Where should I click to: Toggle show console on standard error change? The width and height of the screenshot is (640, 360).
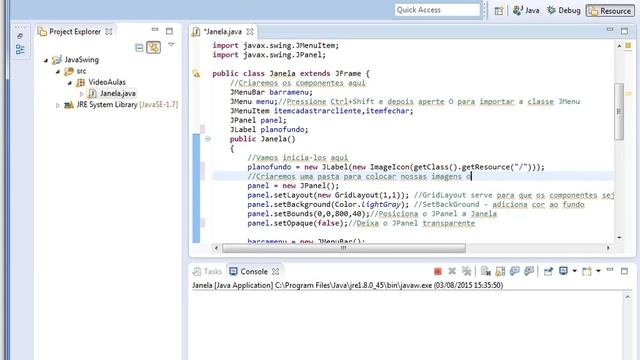(529, 271)
